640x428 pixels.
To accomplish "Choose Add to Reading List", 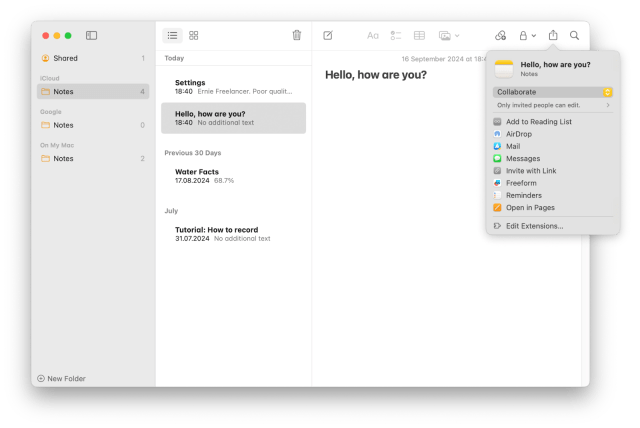I will pyautogui.click(x=553, y=122).
